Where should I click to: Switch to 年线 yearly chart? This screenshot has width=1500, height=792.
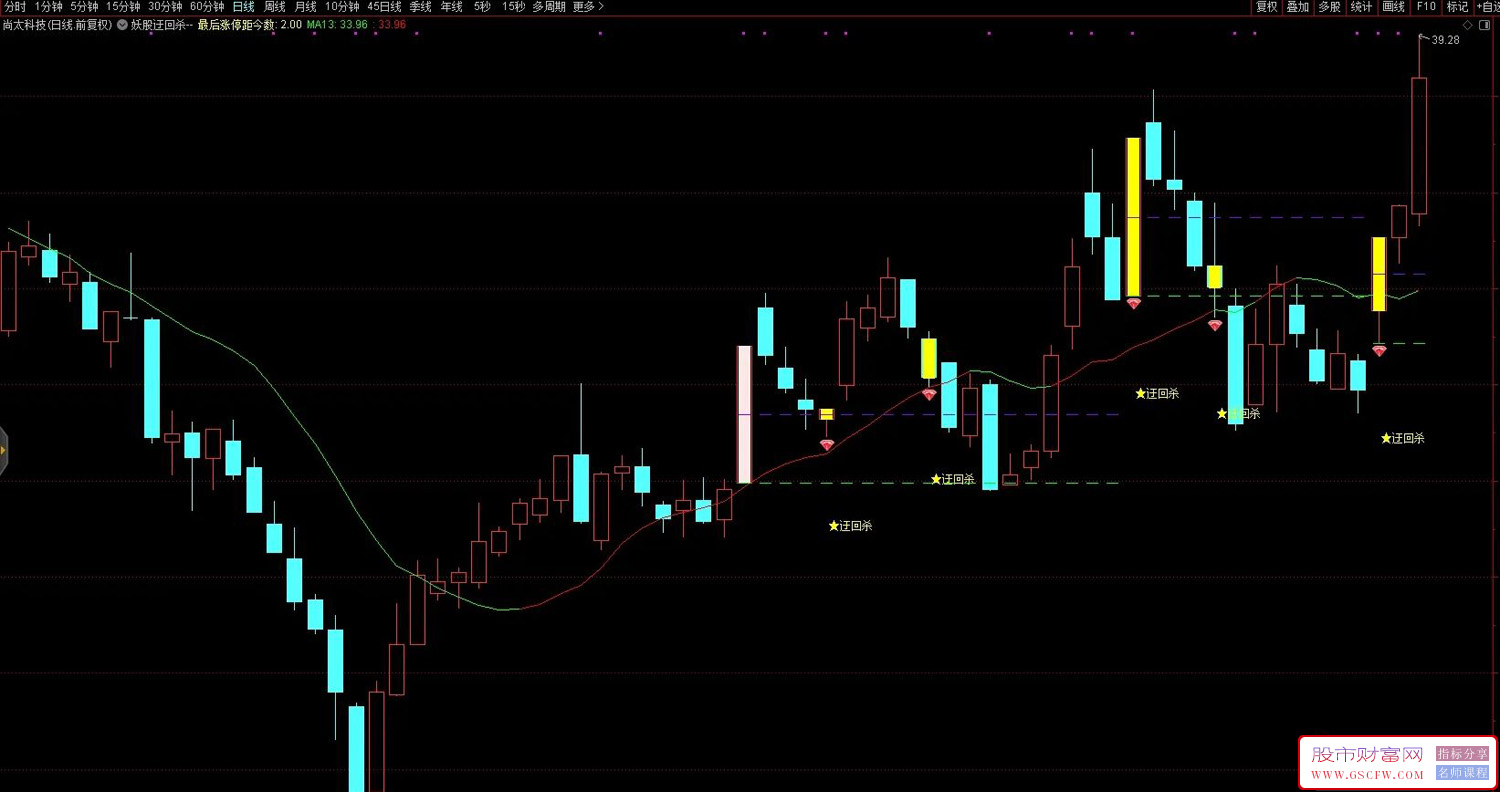tap(452, 6)
